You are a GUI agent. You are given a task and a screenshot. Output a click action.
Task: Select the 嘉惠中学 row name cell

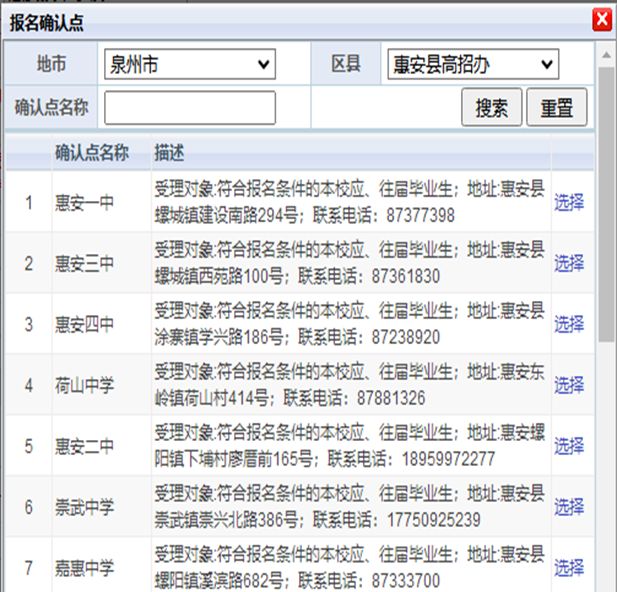pyautogui.click(x=84, y=568)
